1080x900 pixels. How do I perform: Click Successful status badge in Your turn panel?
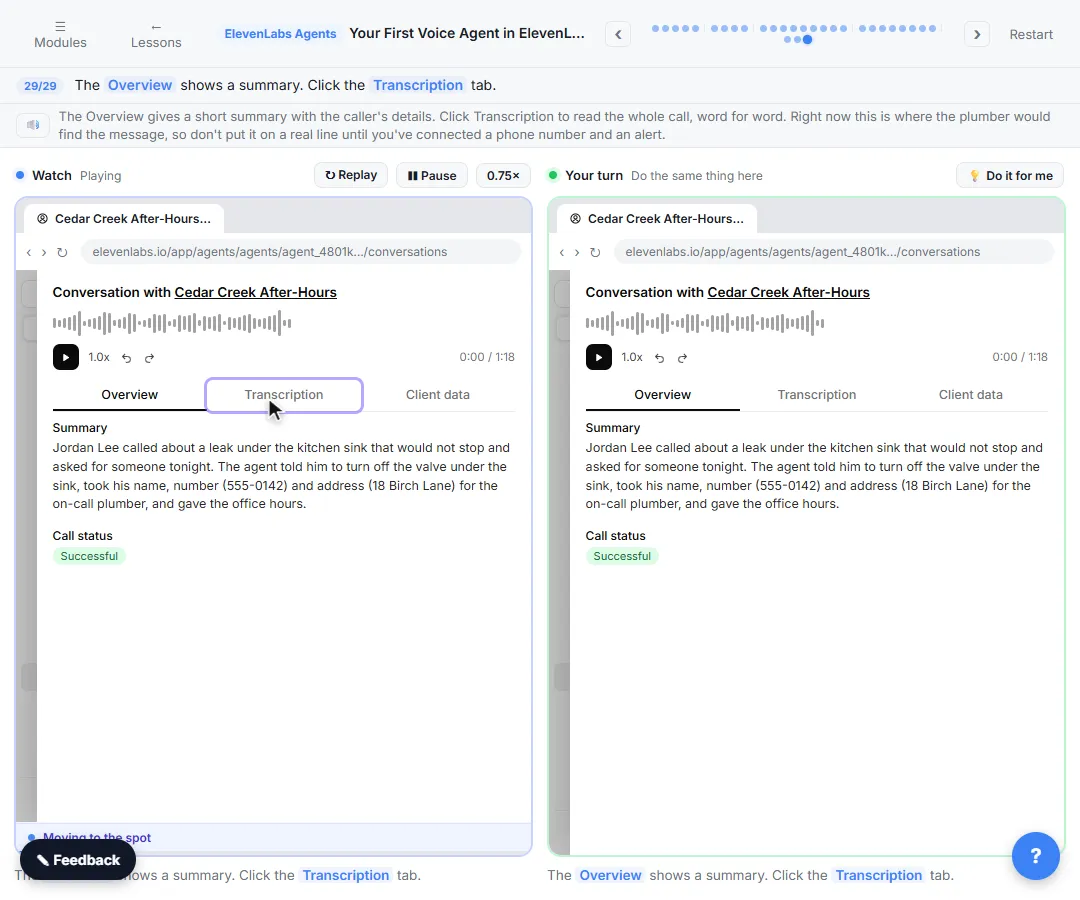[x=622, y=556]
